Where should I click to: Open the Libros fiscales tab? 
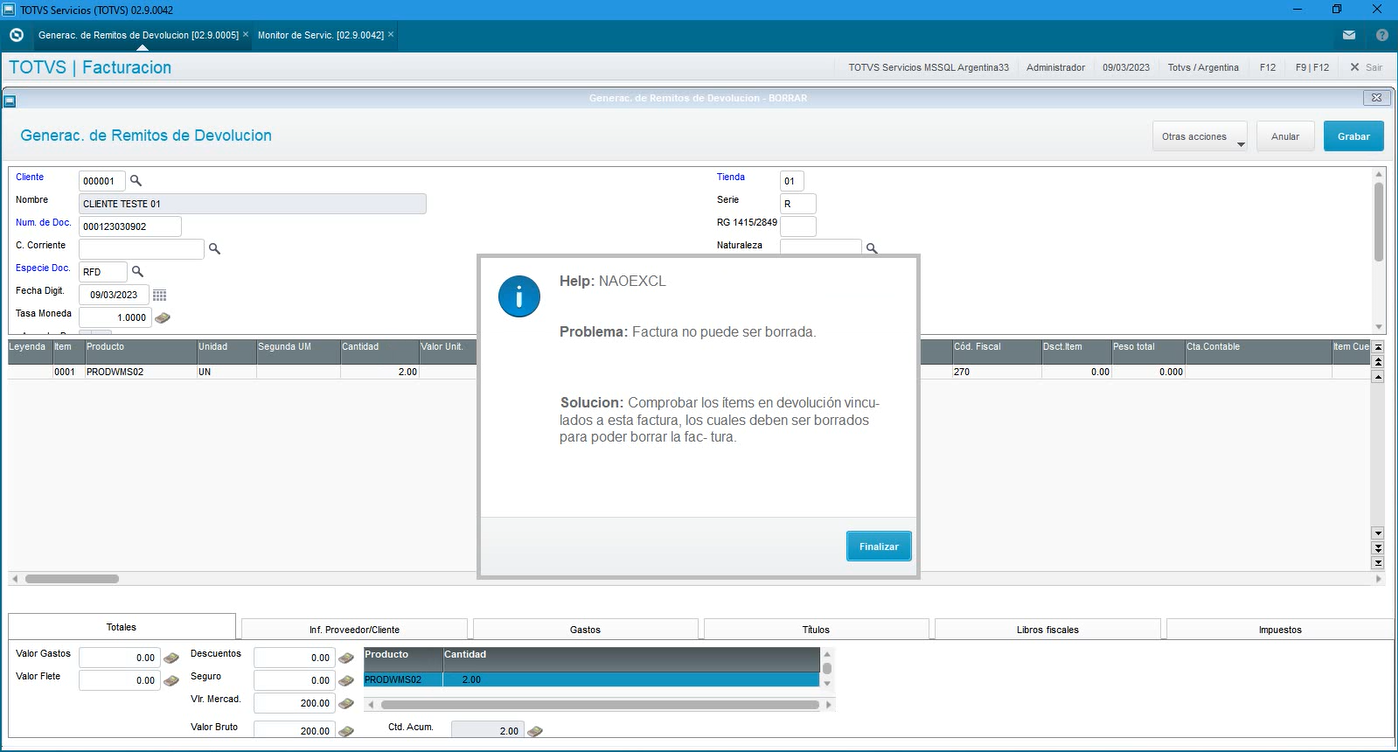click(x=1047, y=629)
